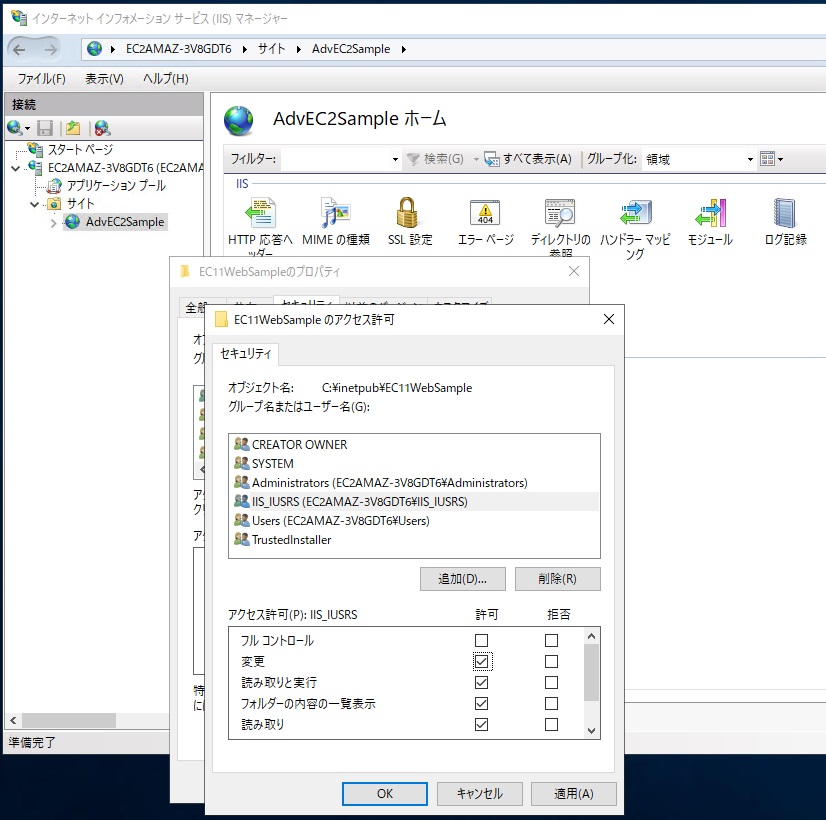
Task: Open the ヘルプ(H) menu
Action: (x=165, y=79)
